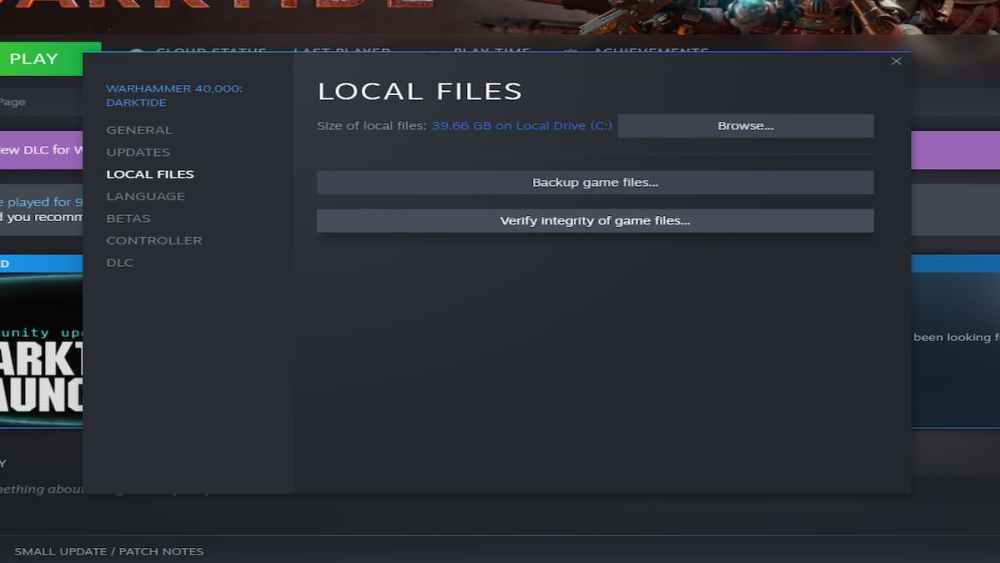Select the DLC section in the sidebar
Viewport: 1000px width, 563px height.
pyautogui.click(x=119, y=262)
